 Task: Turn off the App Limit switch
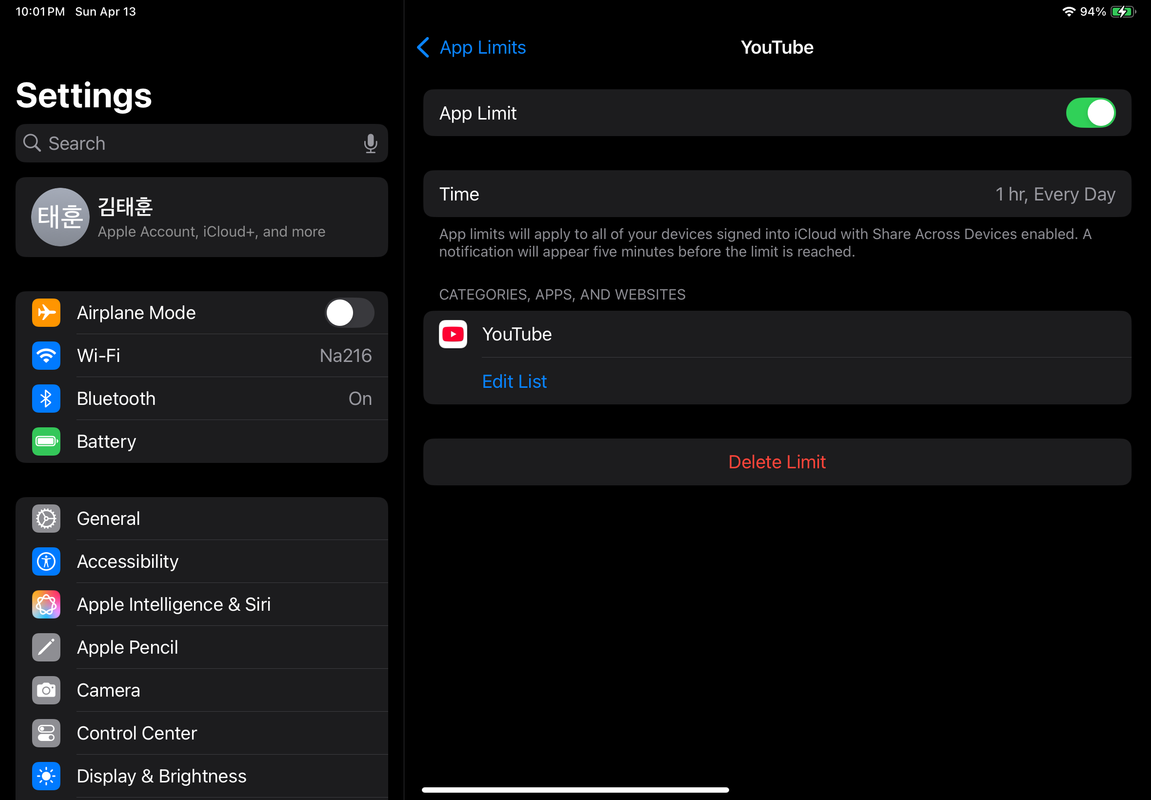point(1090,113)
